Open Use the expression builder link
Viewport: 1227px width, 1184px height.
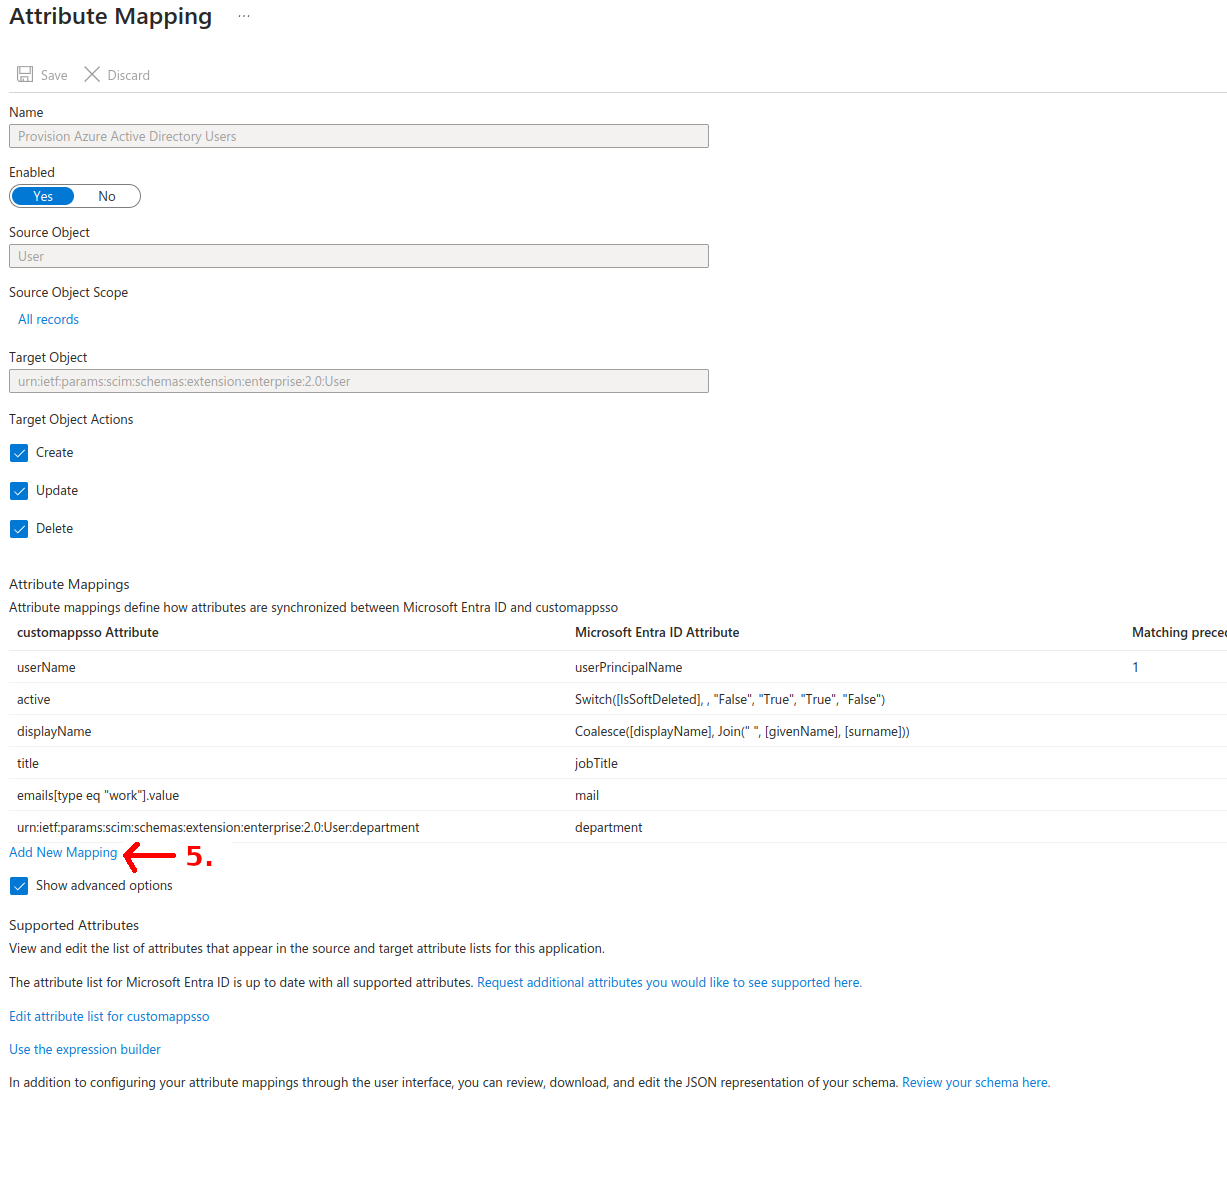85,1050
